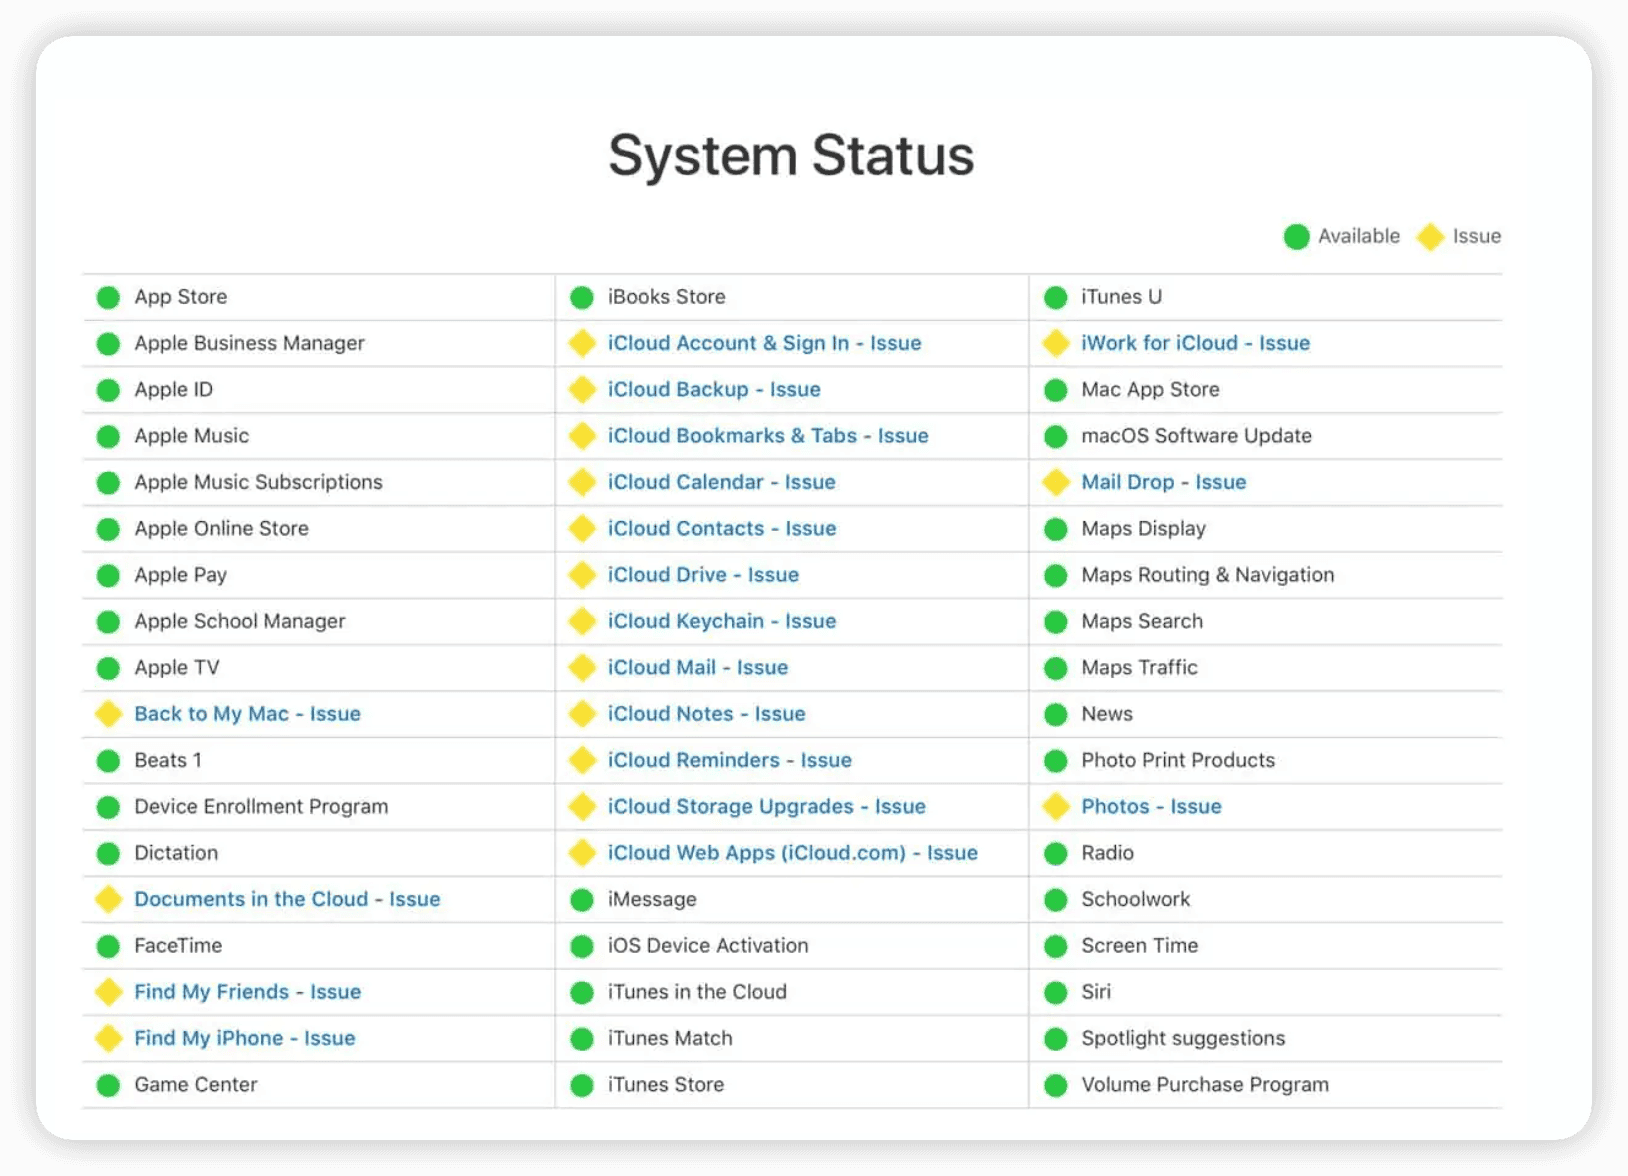
Task: Open iWork for iCloud issue link
Action: click(1195, 343)
